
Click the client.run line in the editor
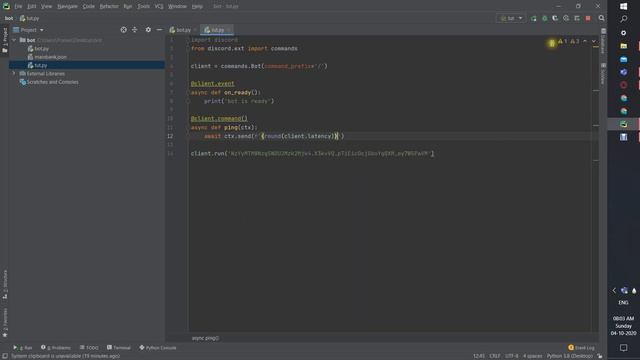point(312,153)
